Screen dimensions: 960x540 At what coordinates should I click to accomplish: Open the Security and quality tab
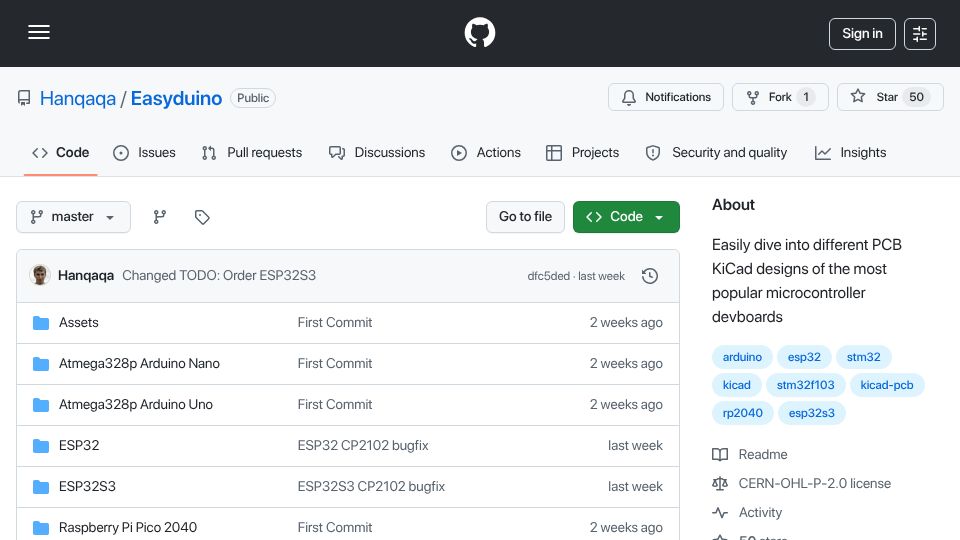point(716,152)
